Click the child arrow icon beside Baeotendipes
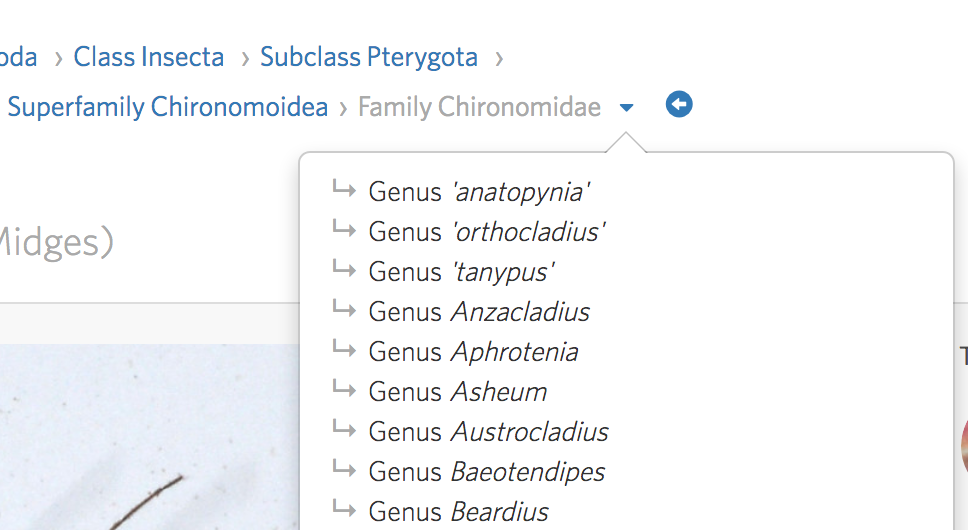Viewport: 968px width, 530px height. coord(344,469)
